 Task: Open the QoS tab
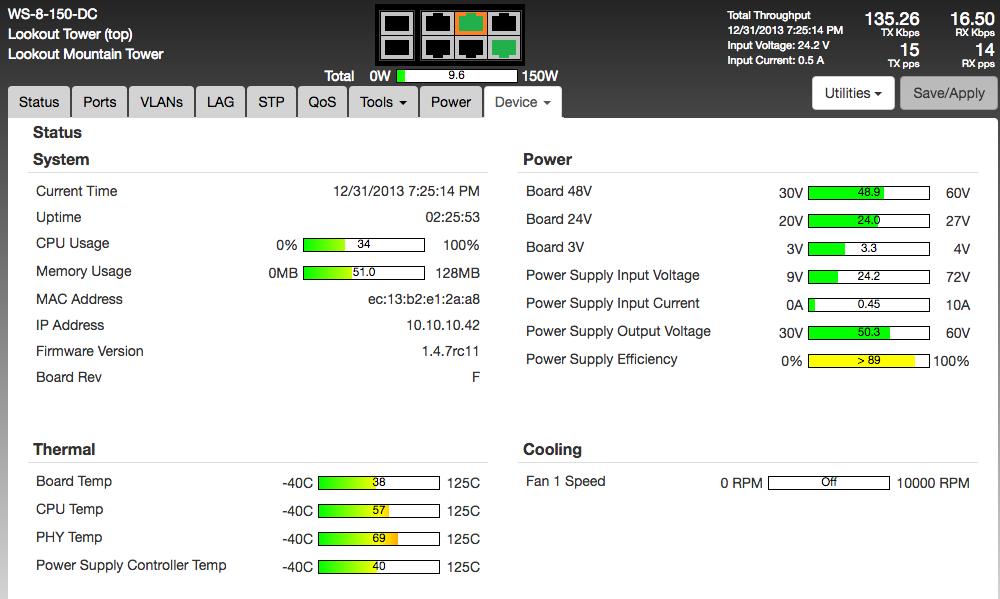(x=322, y=102)
